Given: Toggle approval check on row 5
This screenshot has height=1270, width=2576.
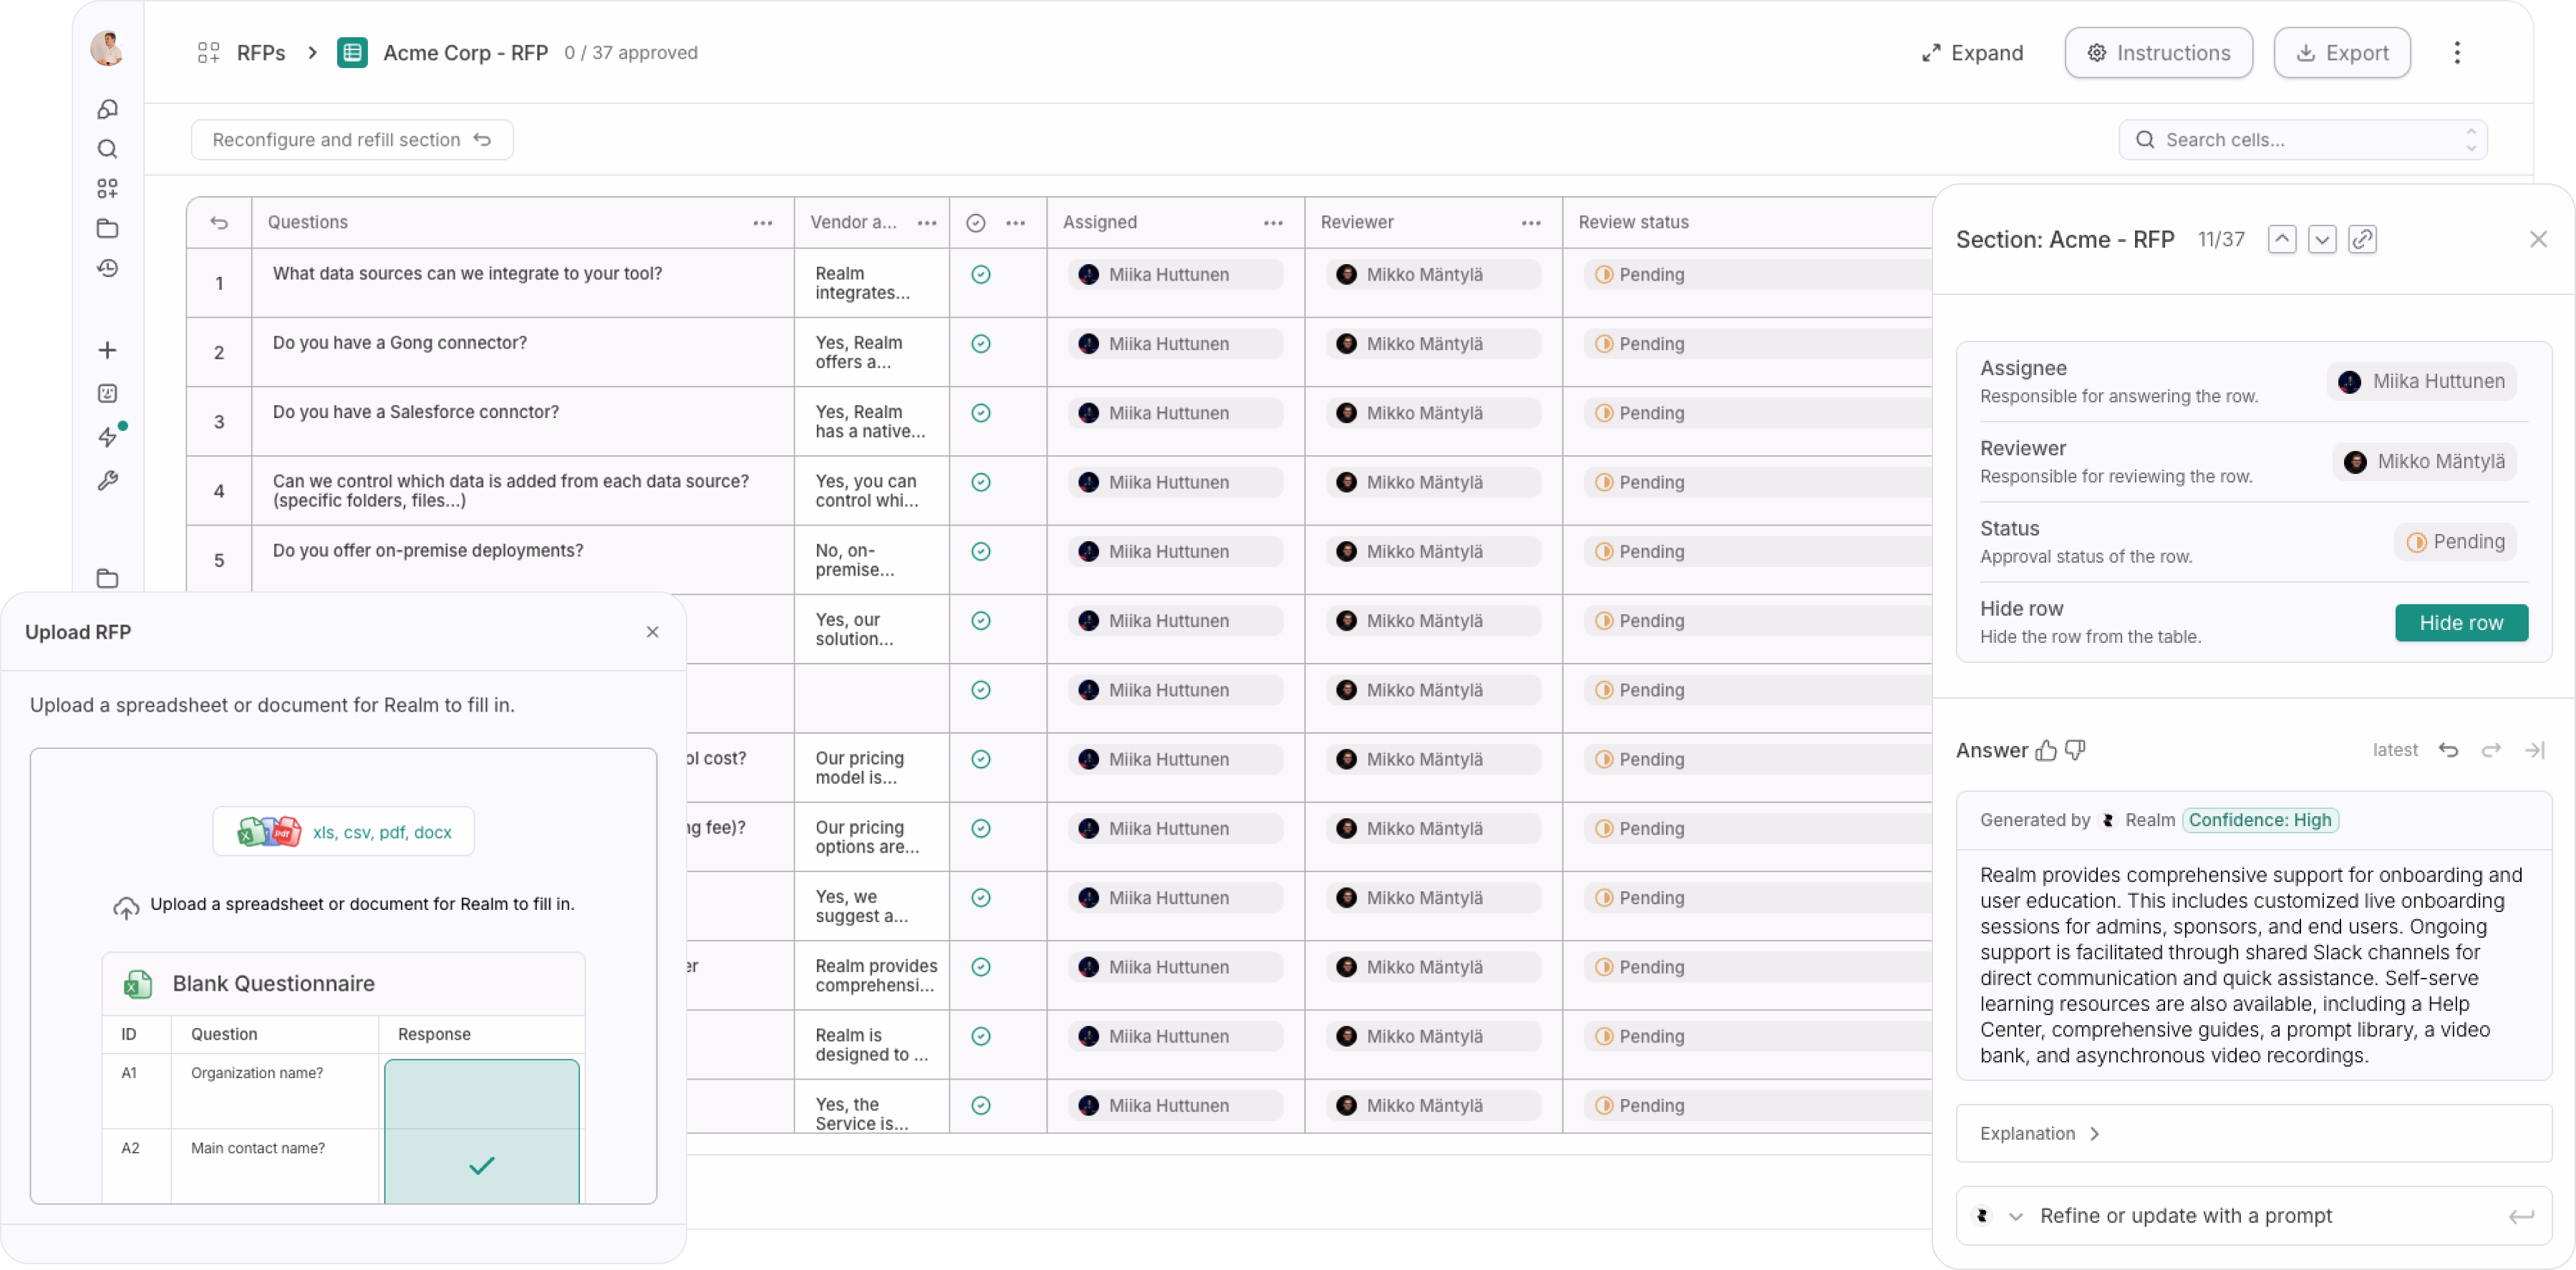Looking at the screenshot, I should tap(981, 552).
